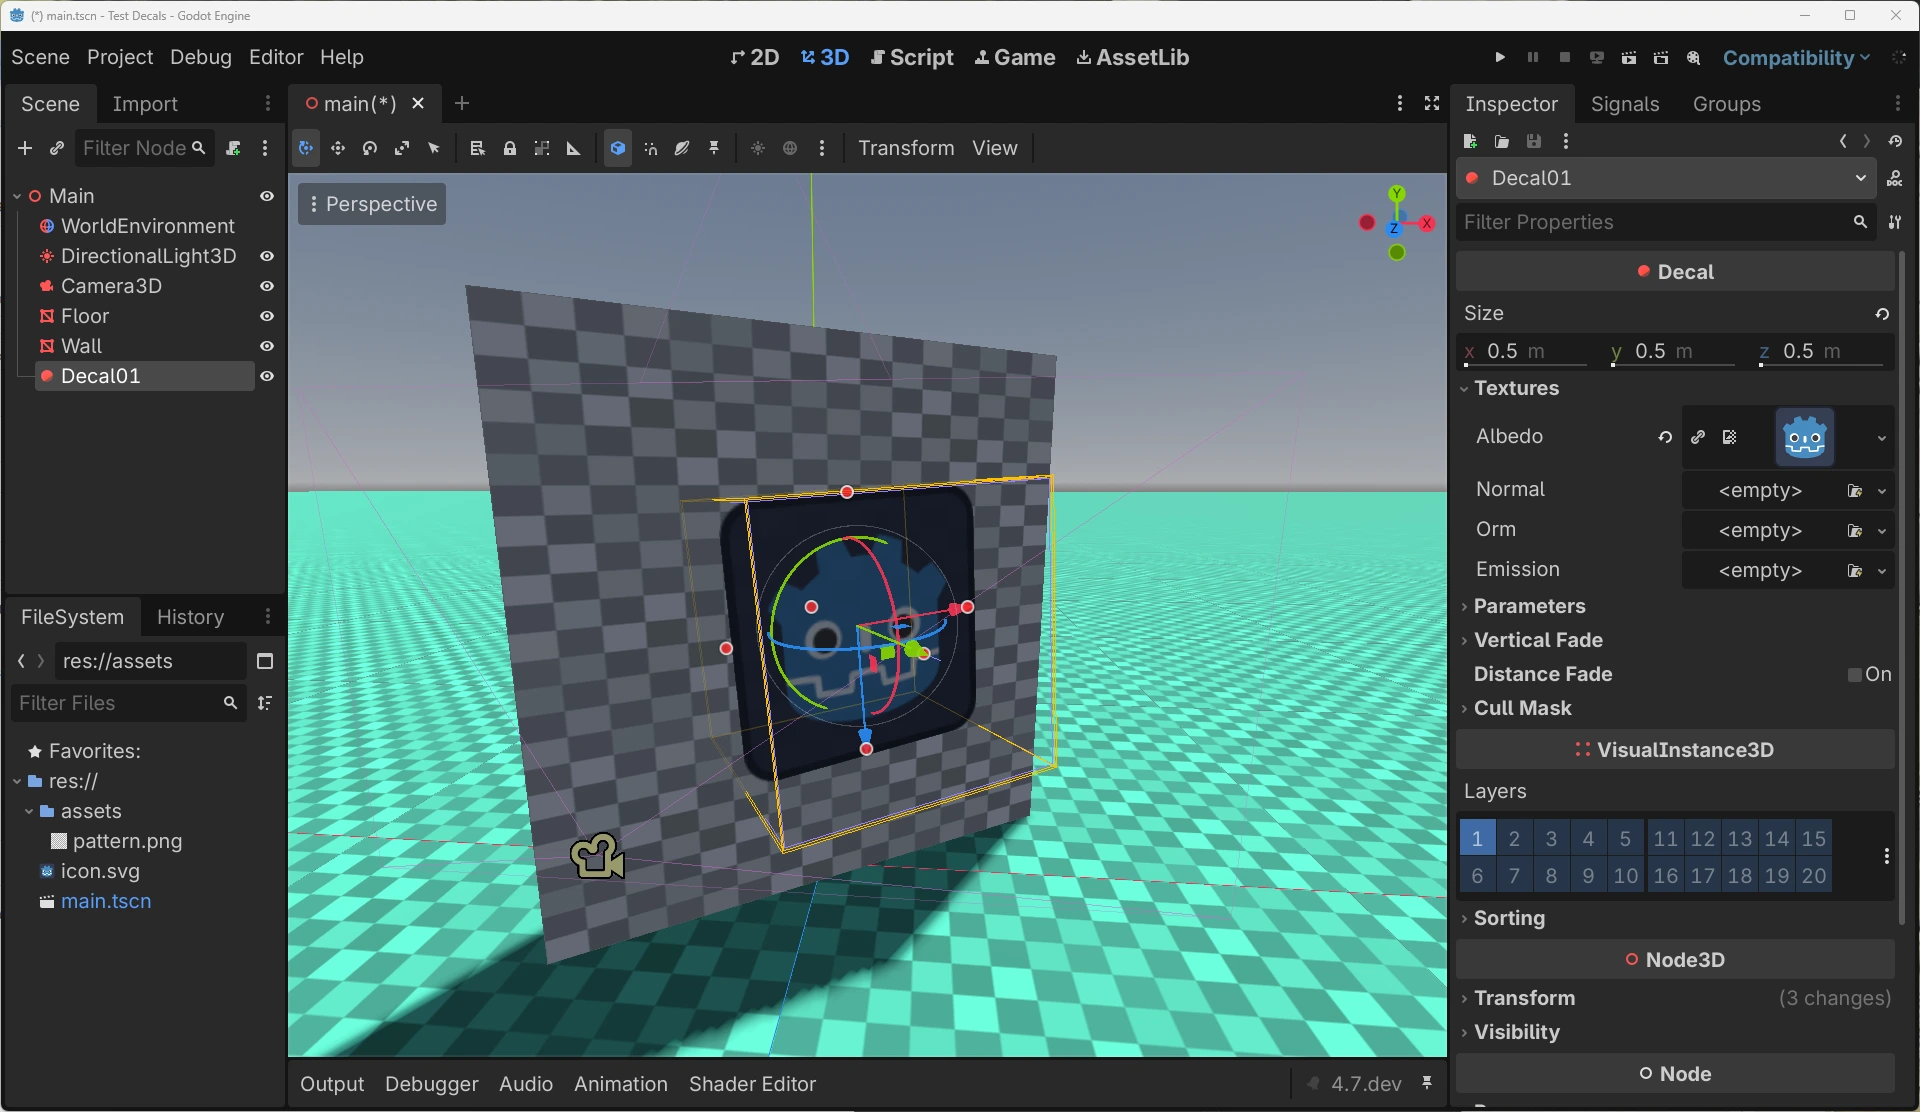1920x1112 pixels.
Task: Toggle distraction-free mode icon
Action: tap(1432, 103)
